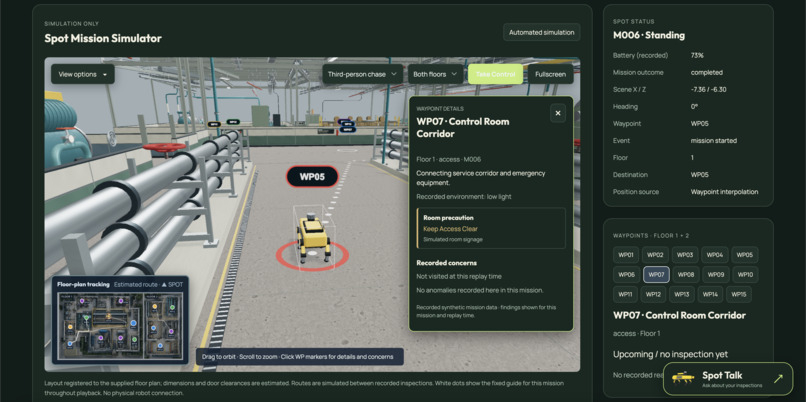This screenshot has height=402, width=806.
Task: Expand the Both floors selector
Action: [x=435, y=74]
